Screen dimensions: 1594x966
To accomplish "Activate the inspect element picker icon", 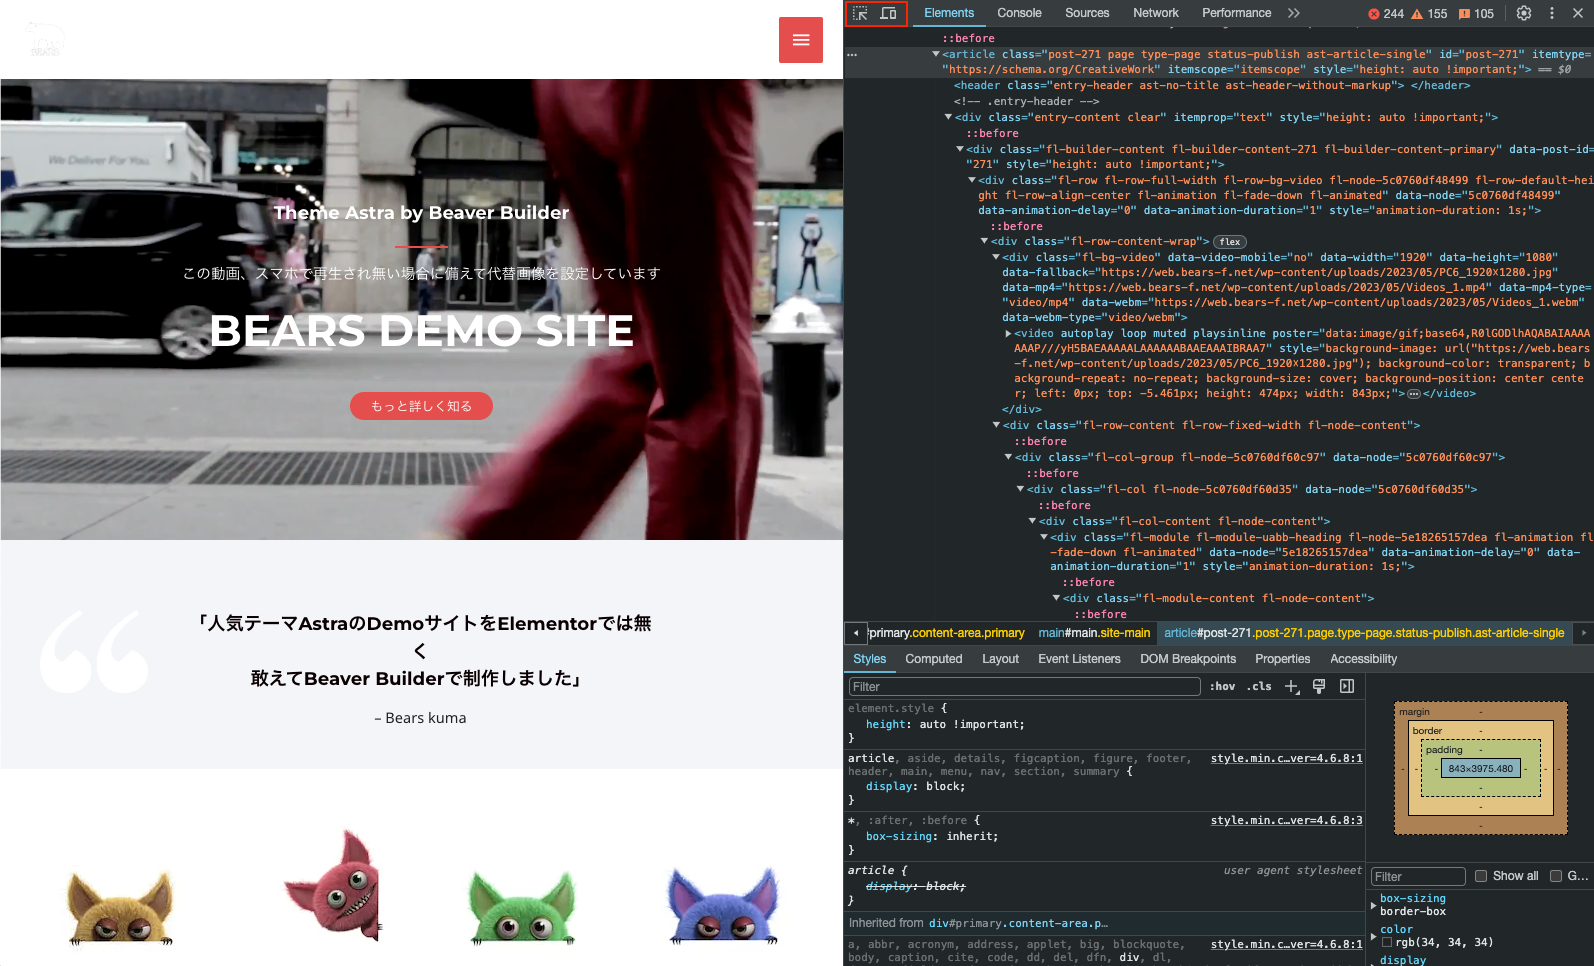I will 860,14.
